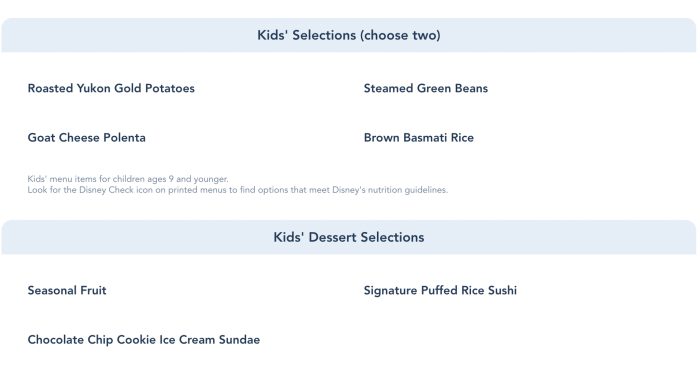Click the word "Potatoes" in sides list
700x381 pixels.
click(x=170, y=88)
